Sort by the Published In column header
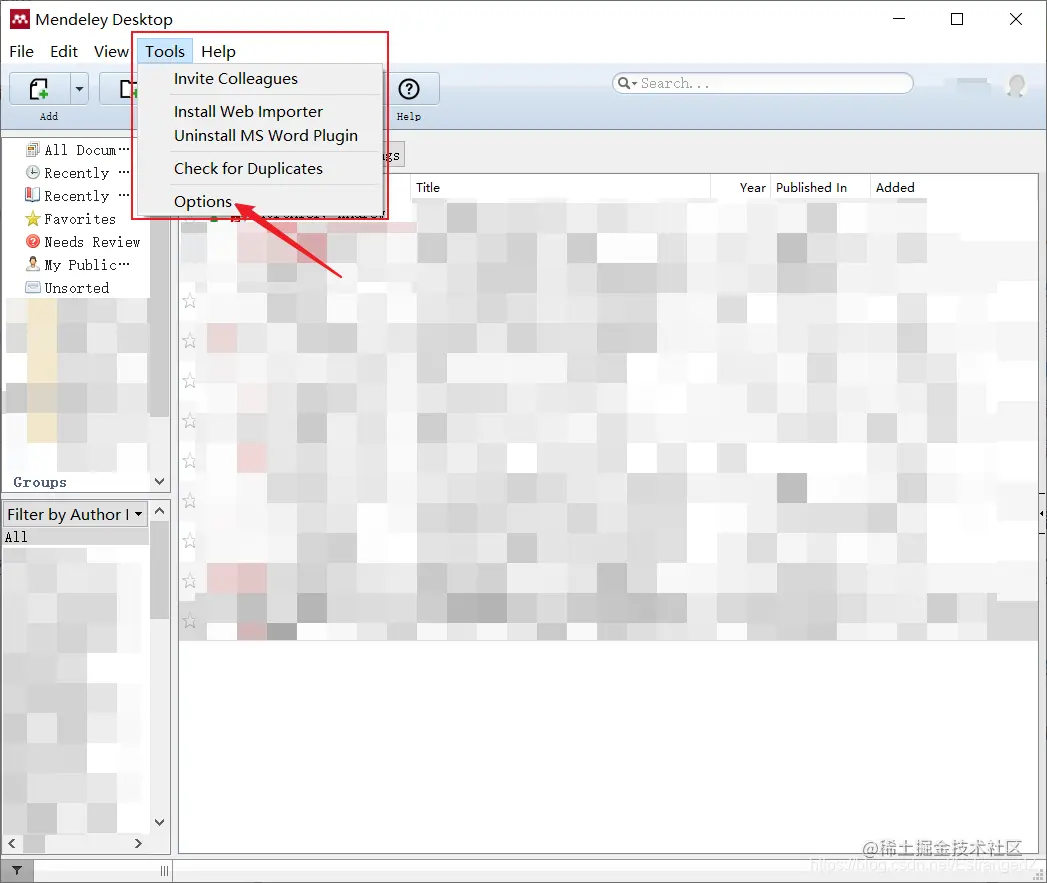Viewport: 1047px width, 883px height. coord(811,188)
